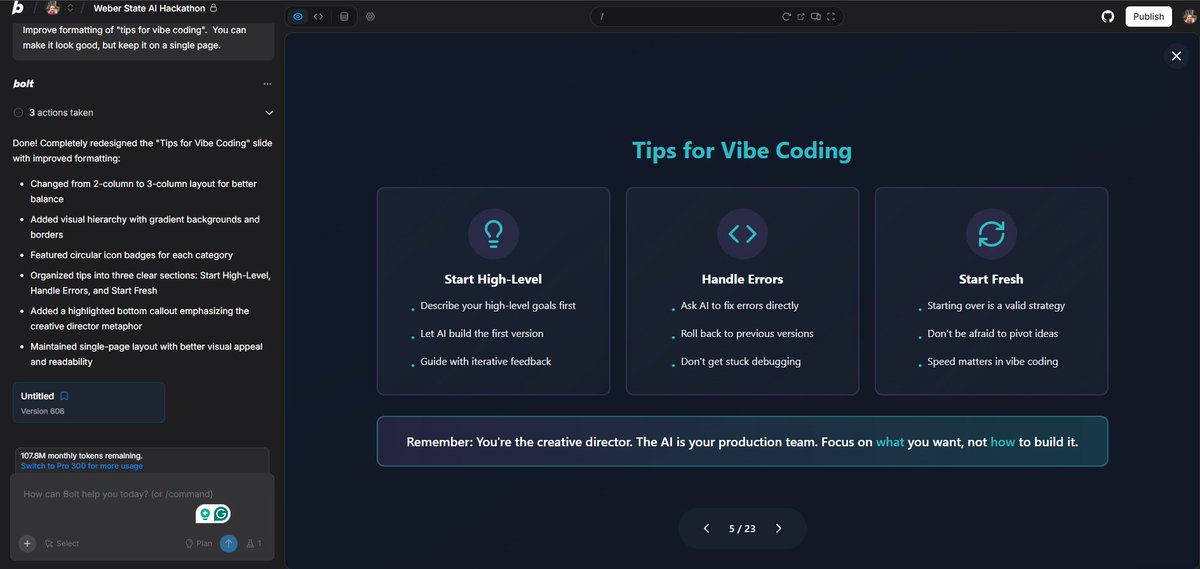Click 'Don't get stuck debugging' tip

[x=741, y=362]
